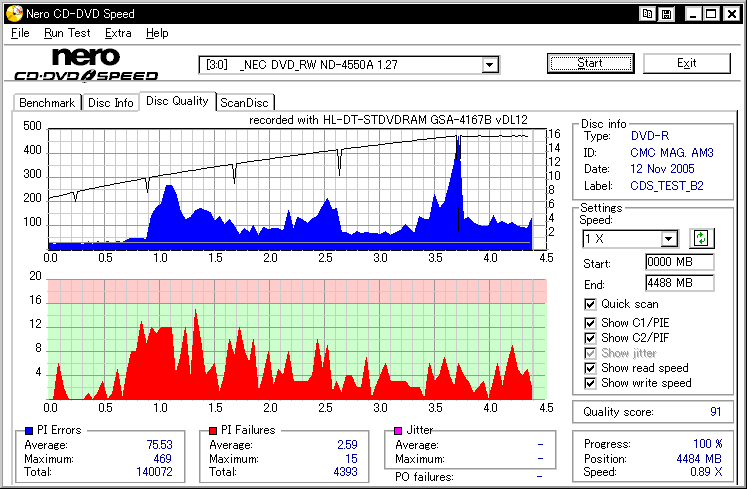The image size is (747, 489).
Task: Click the magenta Jitter legend square
Action: (x=398, y=430)
